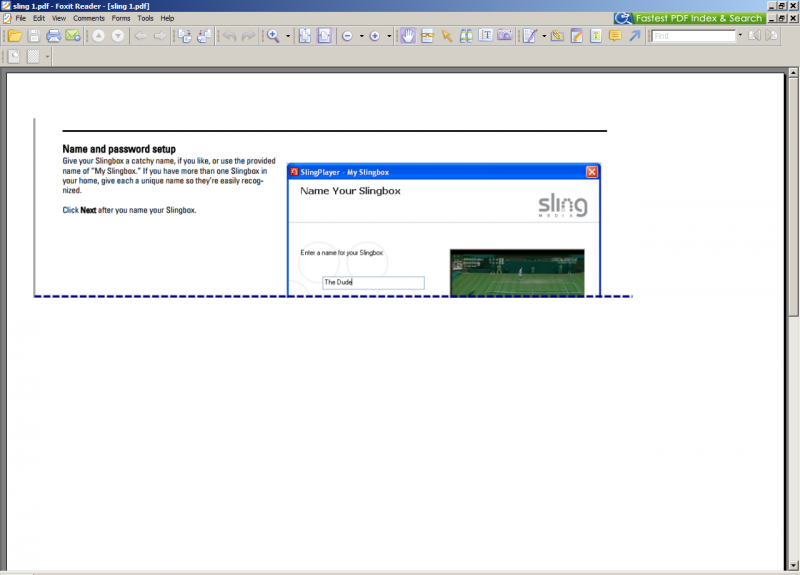Screen dimensions: 800x575
Task: Click the 'Click Next after you name' sentence
Action: tap(129, 210)
